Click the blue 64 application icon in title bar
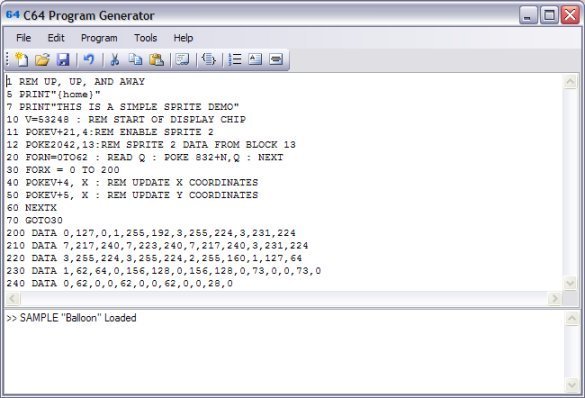Image resolution: width=585 pixels, height=398 pixels. pyautogui.click(x=12, y=15)
